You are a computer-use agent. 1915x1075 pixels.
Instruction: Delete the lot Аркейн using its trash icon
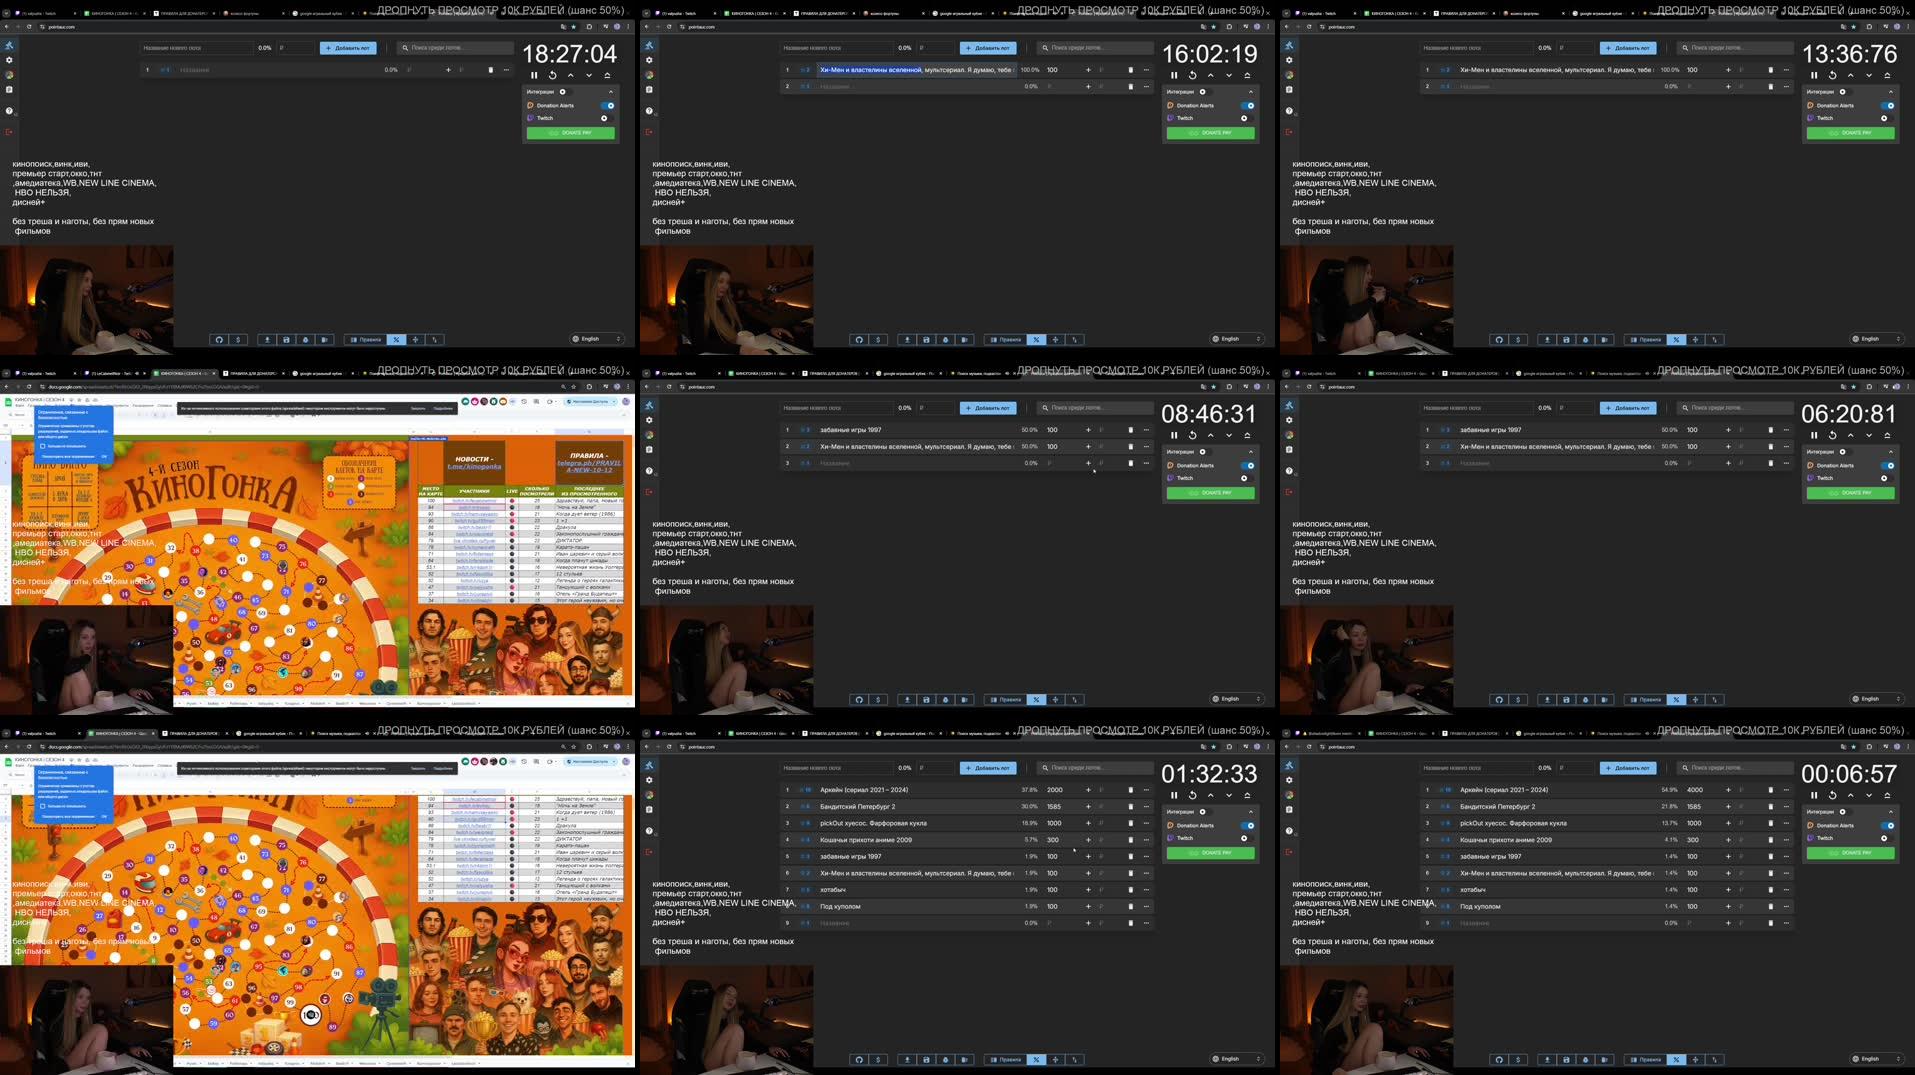point(1131,790)
